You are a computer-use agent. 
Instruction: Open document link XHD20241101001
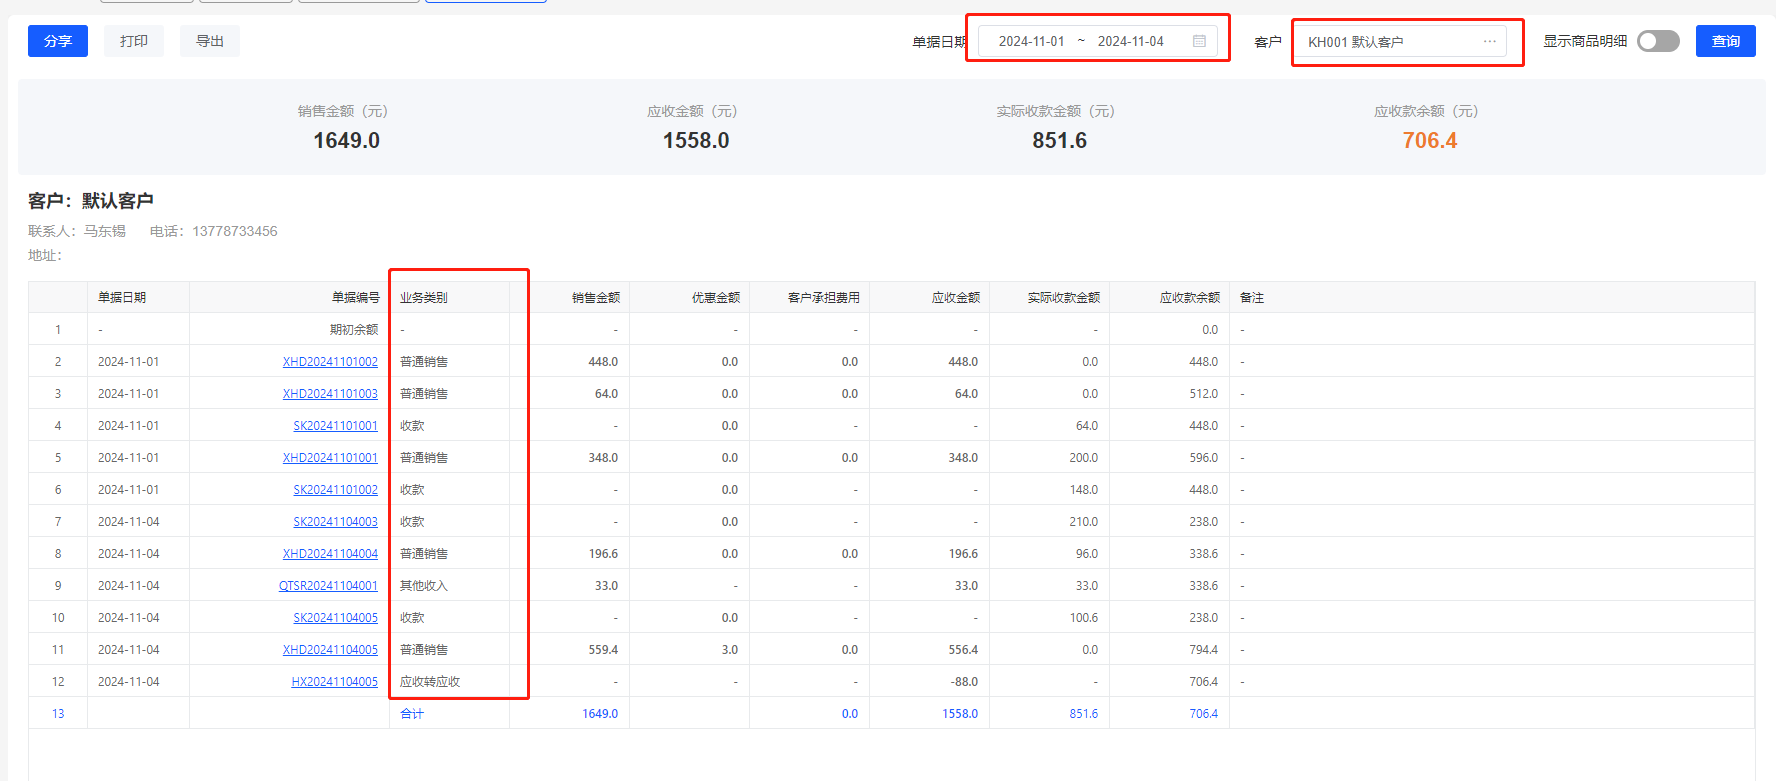coord(330,458)
